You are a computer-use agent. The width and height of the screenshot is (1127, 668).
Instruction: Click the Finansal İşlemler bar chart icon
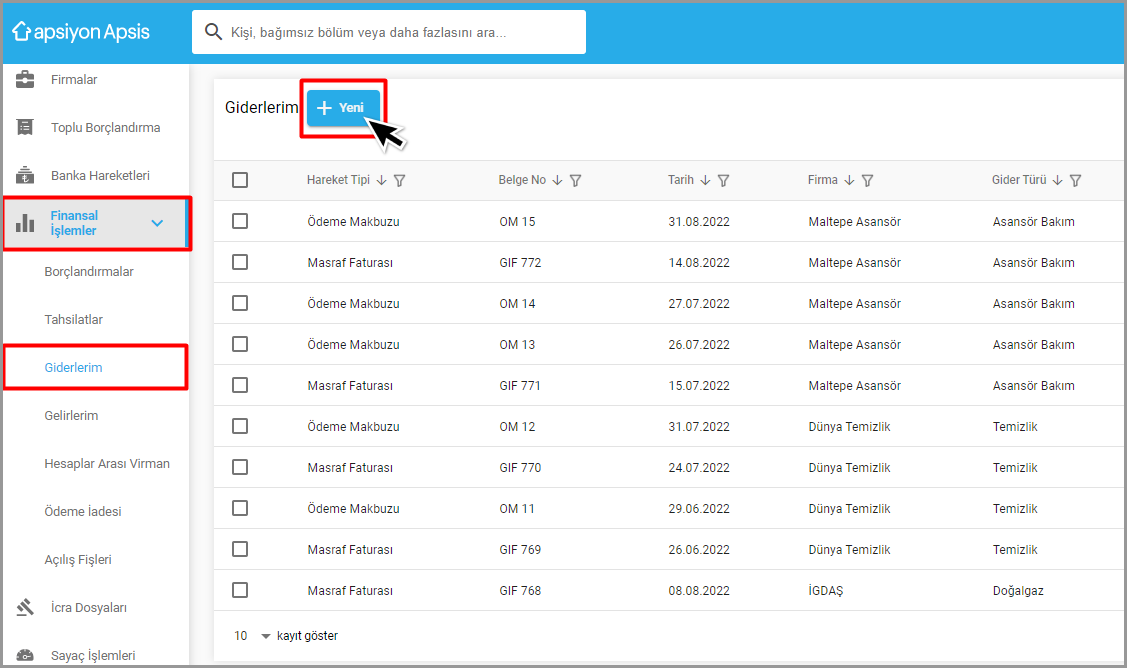tap(25, 223)
